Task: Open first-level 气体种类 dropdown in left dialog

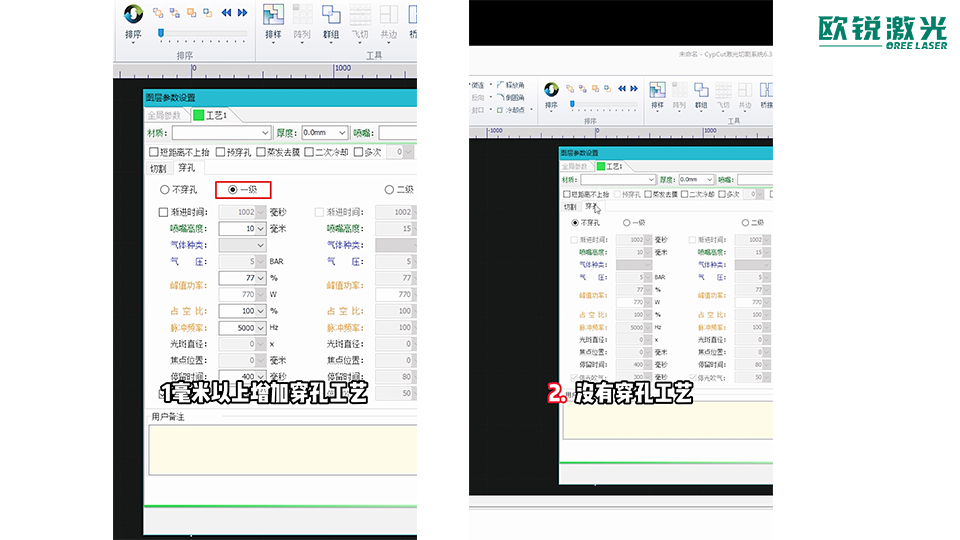Action: (x=242, y=245)
